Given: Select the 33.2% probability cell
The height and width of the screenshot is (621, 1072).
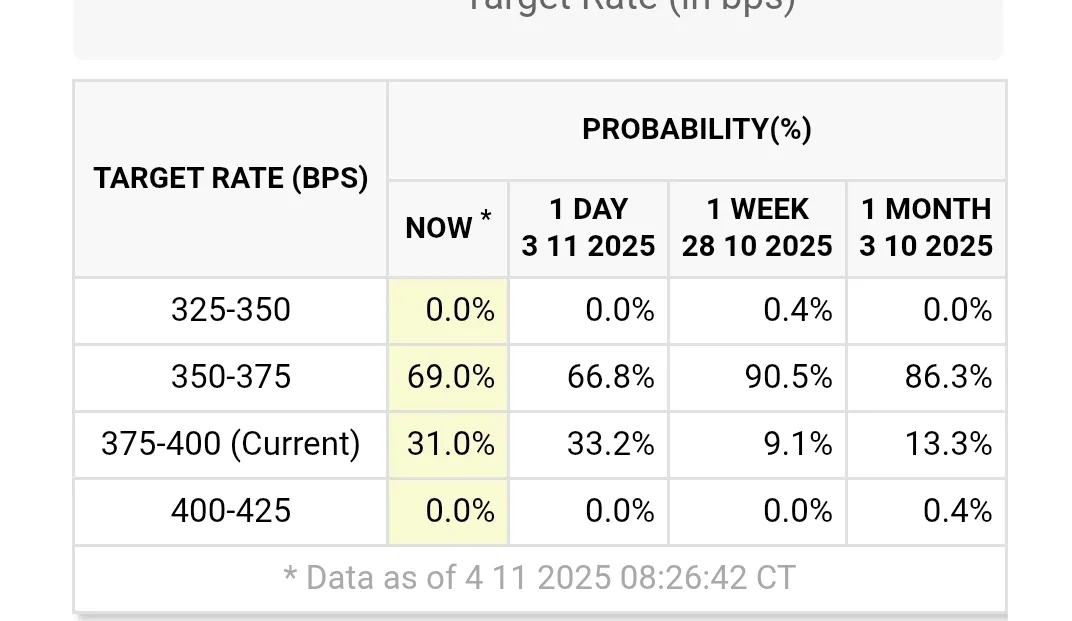Looking at the screenshot, I should tap(610, 444).
